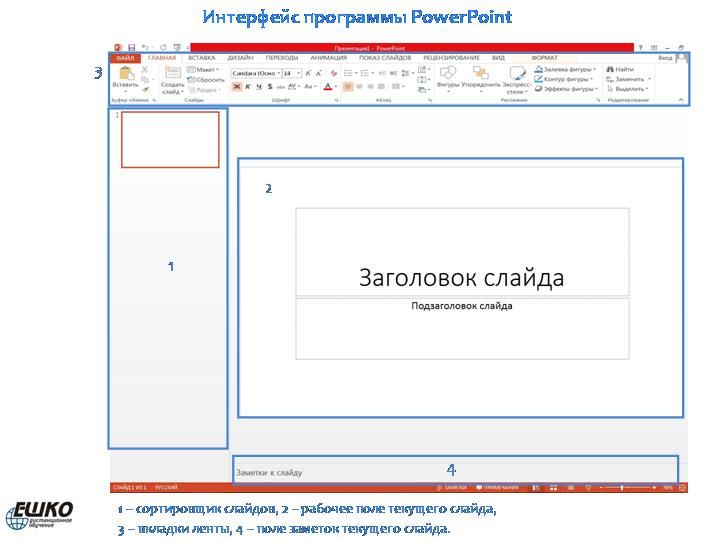Toggle text Shadow (S) formatting

coord(270,86)
